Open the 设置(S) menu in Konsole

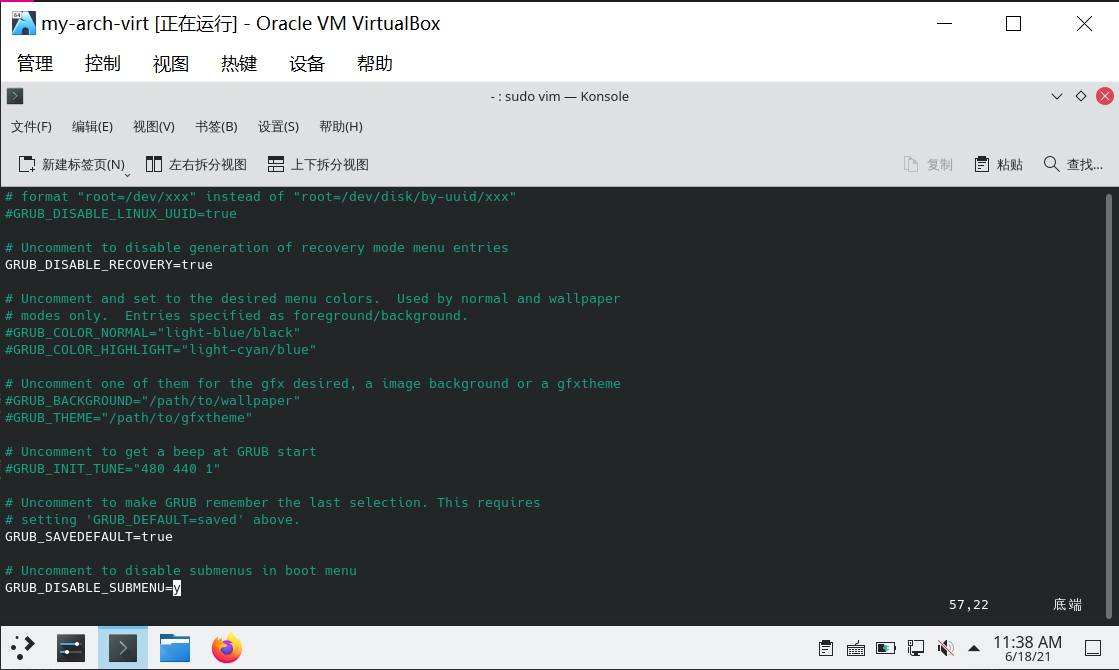pyautogui.click(x=277, y=126)
